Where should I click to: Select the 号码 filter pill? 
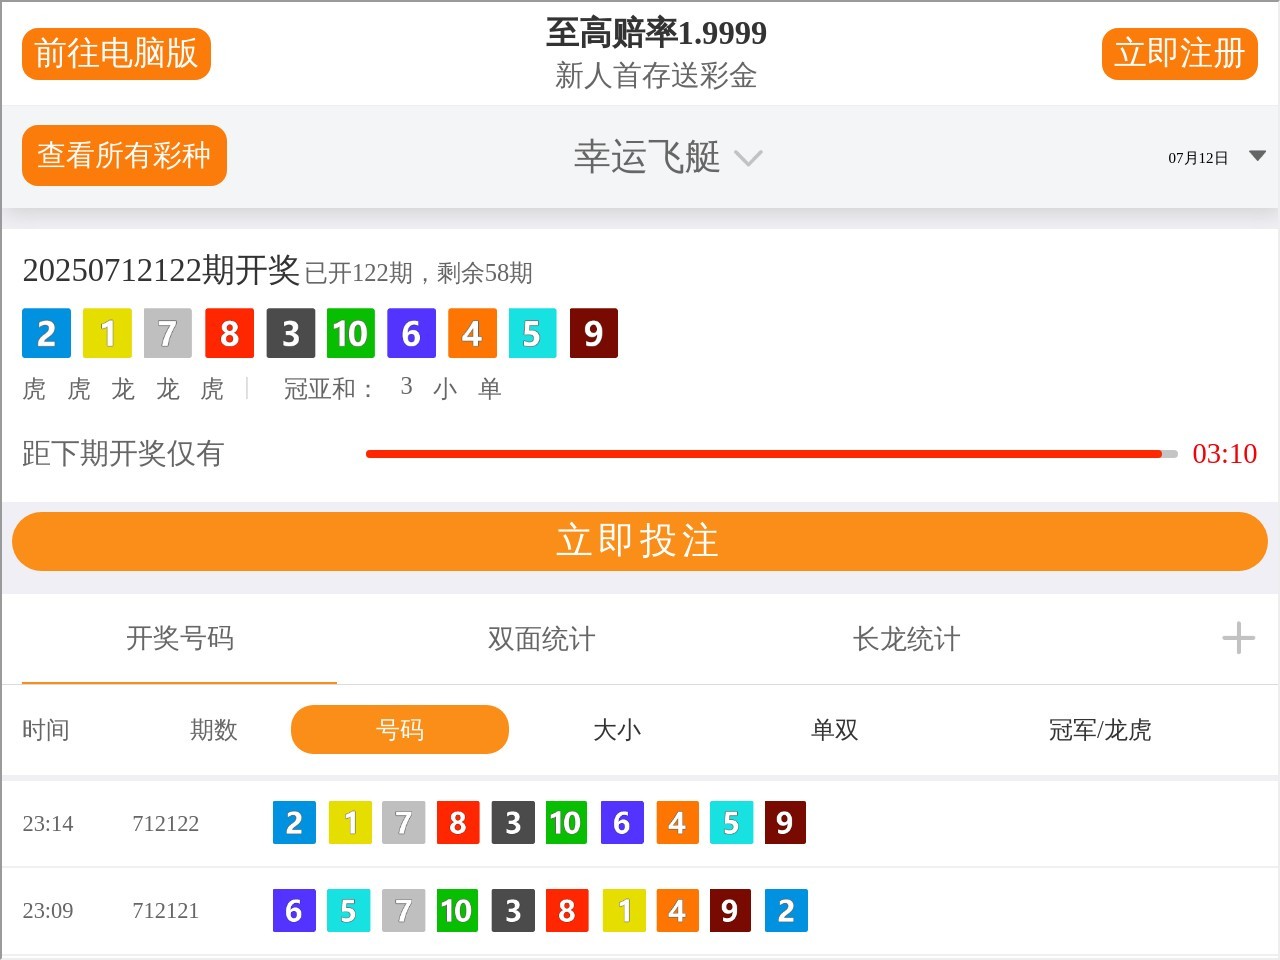coord(399,729)
